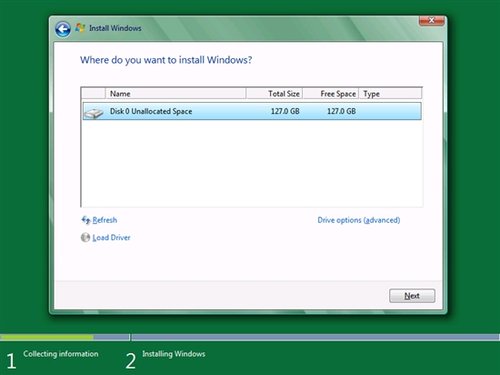Viewport: 500px width, 375px height.
Task: Click the Refresh arrows icon
Action: tap(86, 220)
